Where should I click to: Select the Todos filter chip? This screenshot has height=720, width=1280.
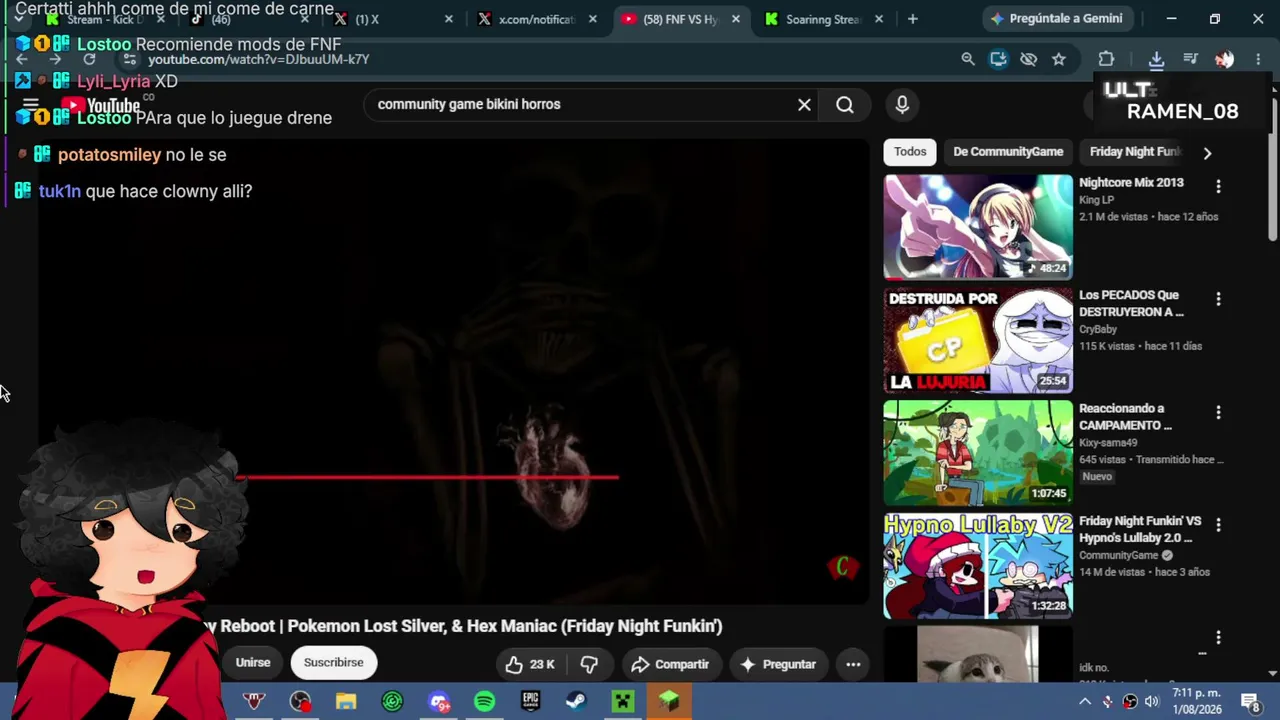click(910, 152)
